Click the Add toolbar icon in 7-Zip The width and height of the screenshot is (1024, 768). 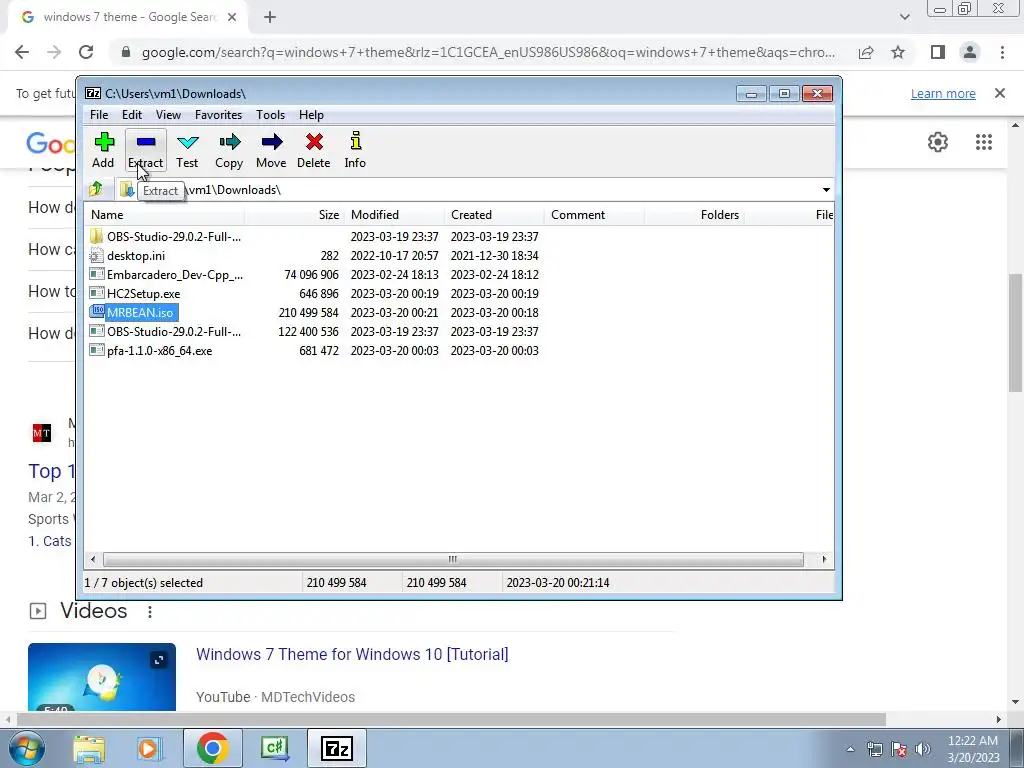pos(103,150)
